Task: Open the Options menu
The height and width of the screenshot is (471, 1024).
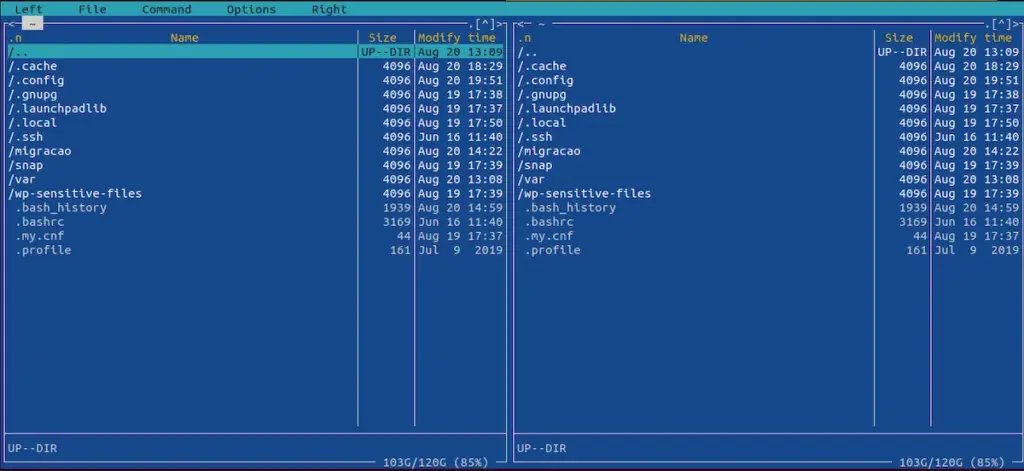Action: 251,9
